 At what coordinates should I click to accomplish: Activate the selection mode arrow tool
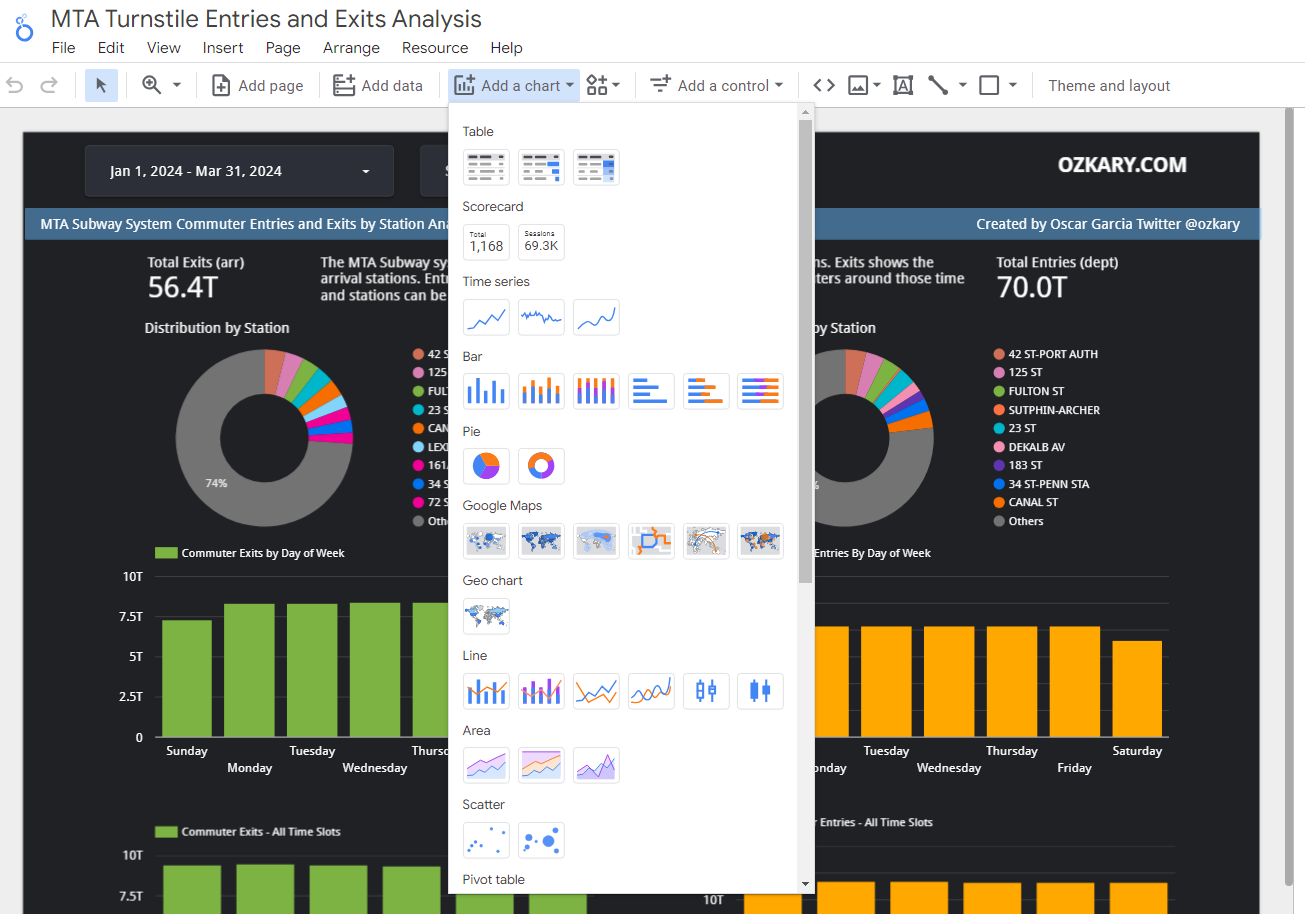101,86
